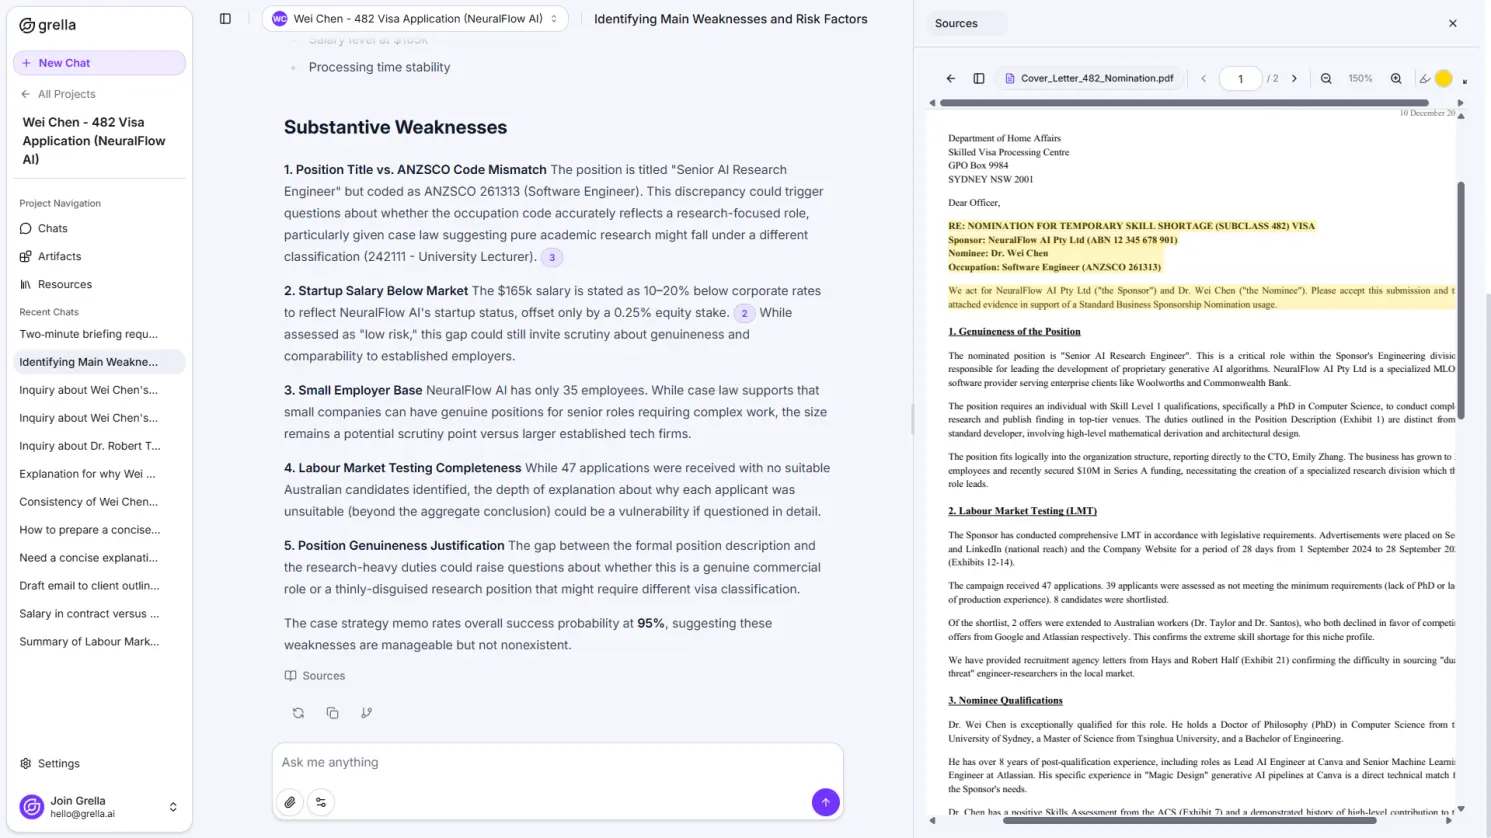Start a New Chat
The height and width of the screenshot is (838, 1491).
pos(99,63)
